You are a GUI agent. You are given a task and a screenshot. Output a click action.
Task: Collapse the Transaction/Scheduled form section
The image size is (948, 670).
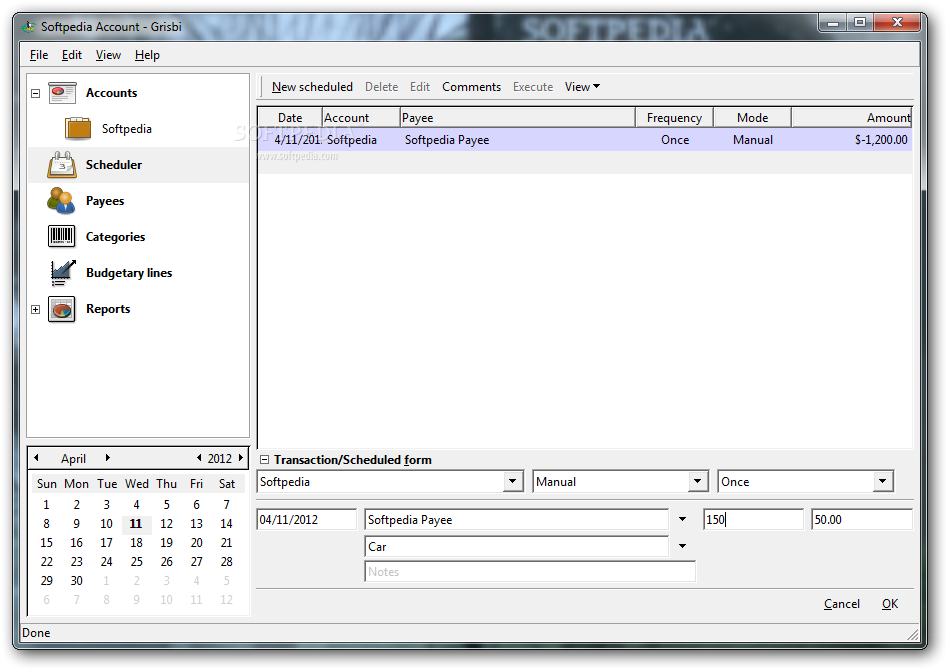264,460
